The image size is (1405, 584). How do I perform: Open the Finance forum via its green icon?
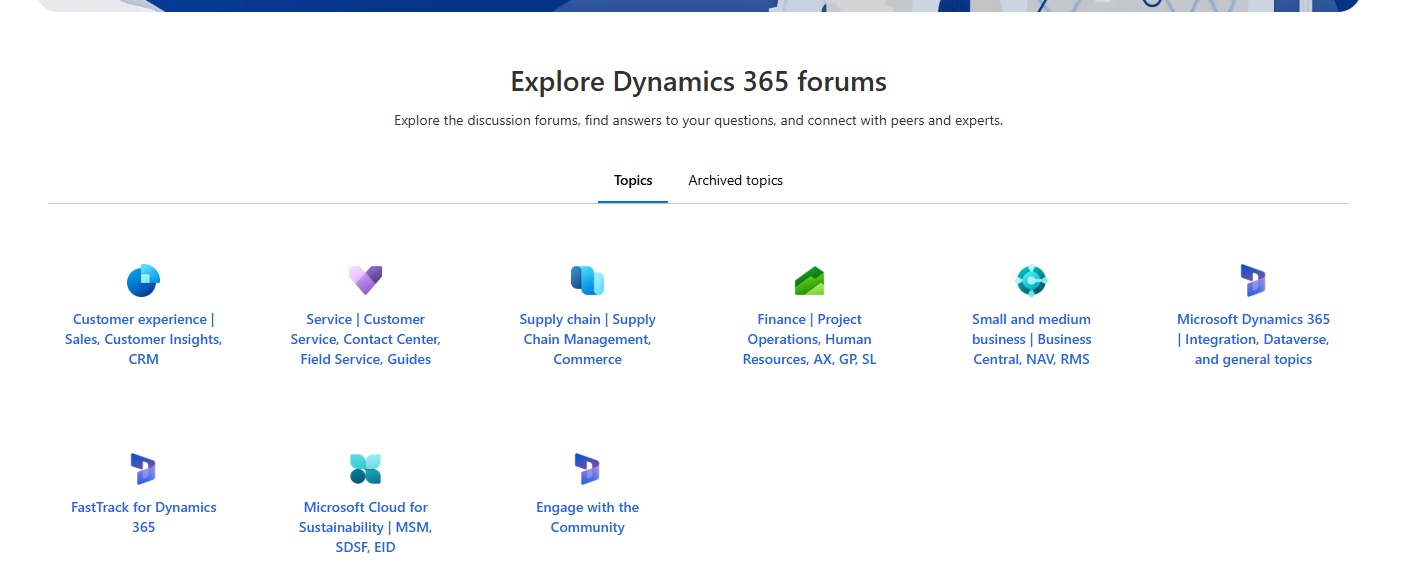(810, 281)
